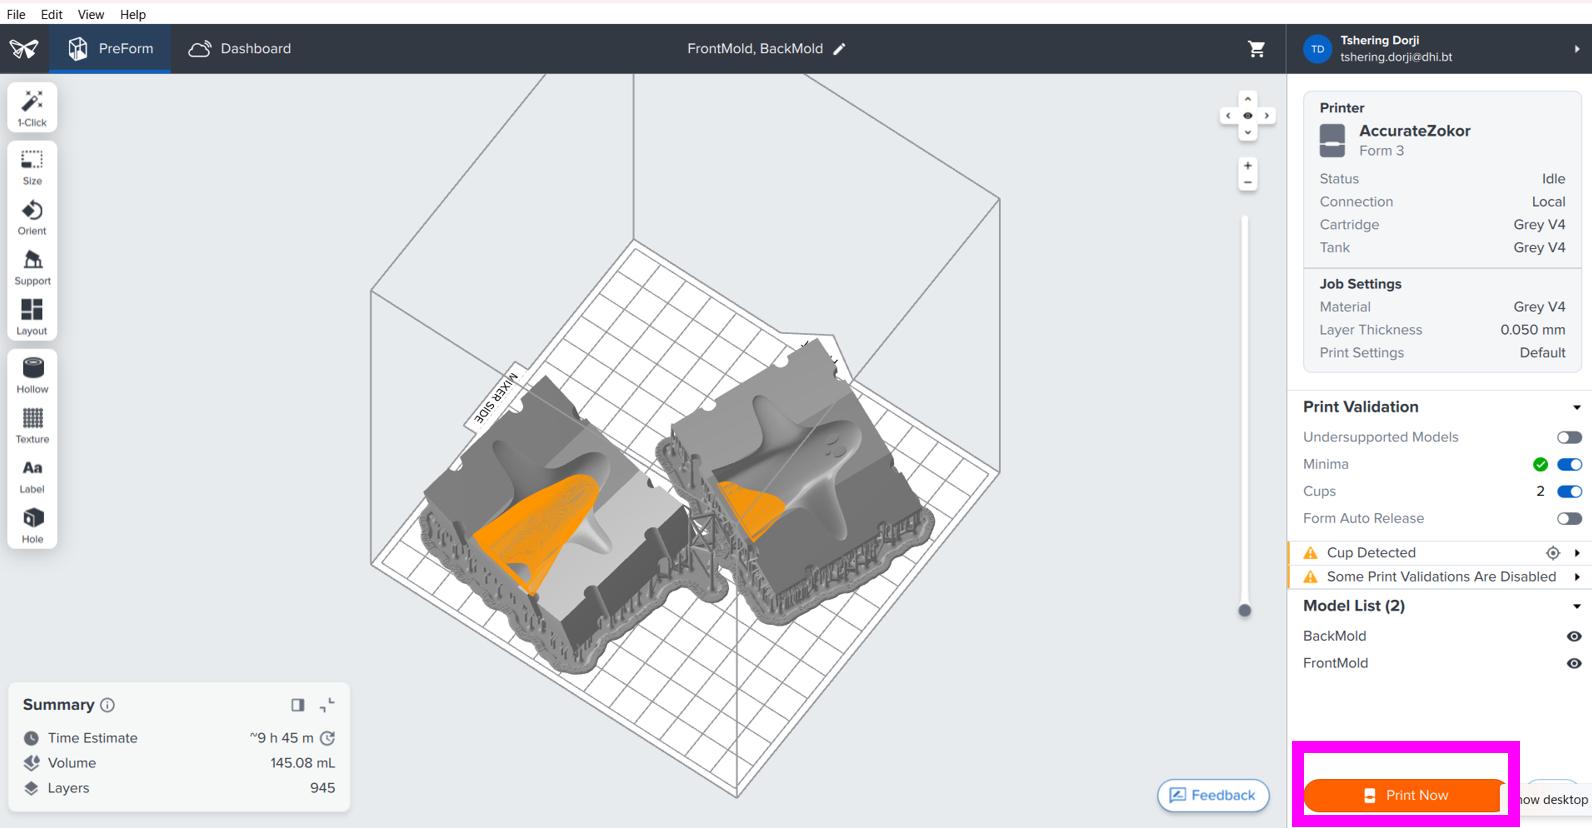
Task: Click the Formlabs butterfly logo
Action: click(x=24, y=49)
